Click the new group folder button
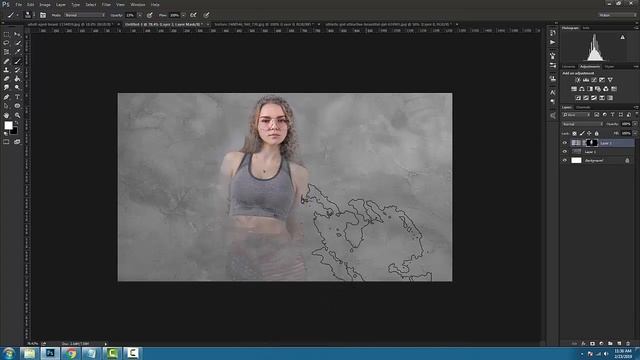The image size is (640, 360). point(610,344)
